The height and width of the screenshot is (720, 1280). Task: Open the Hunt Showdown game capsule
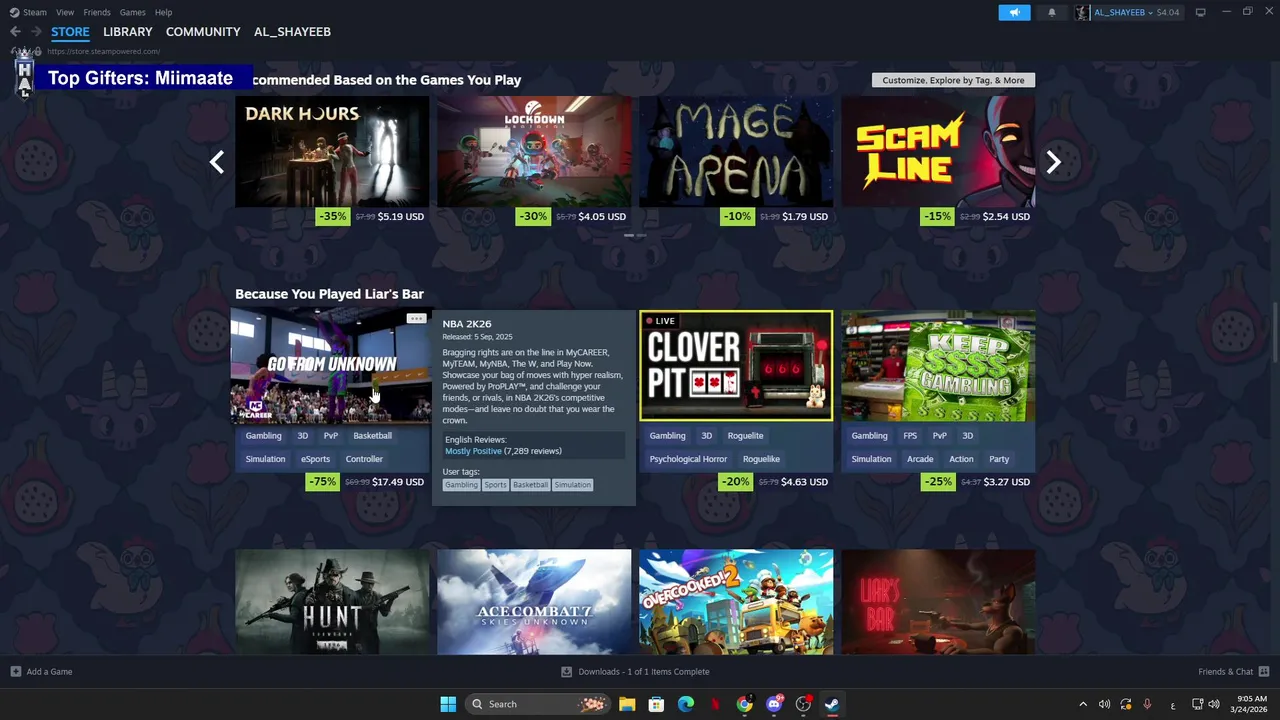(x=332, y=602)
